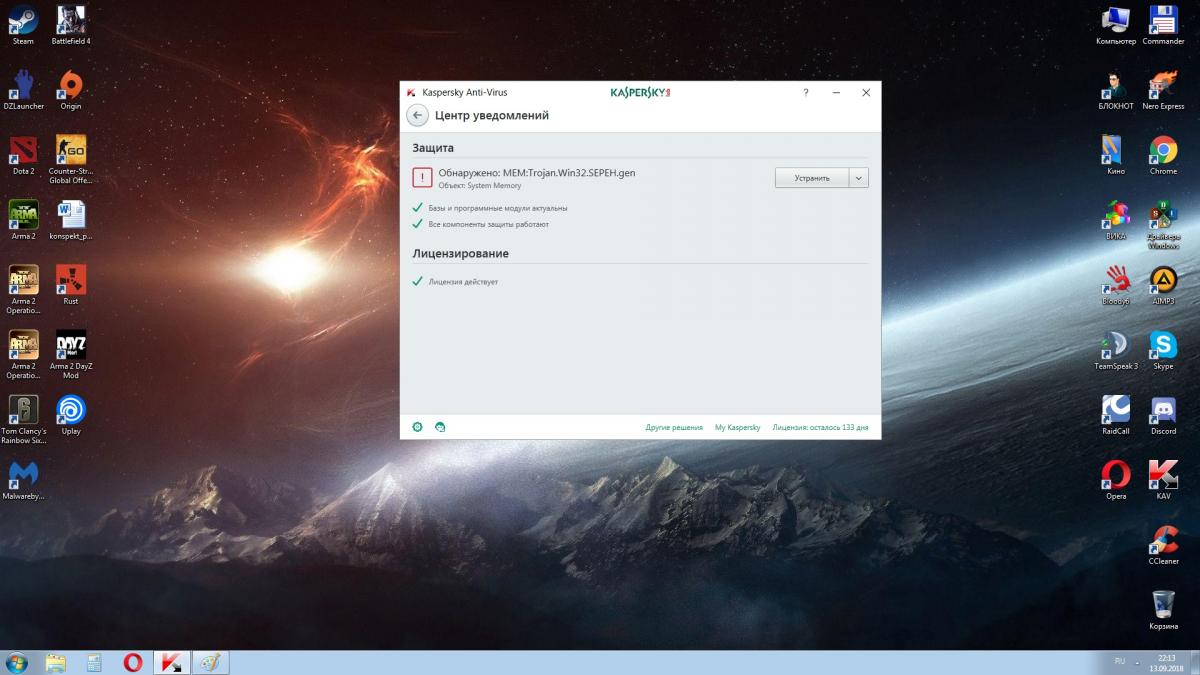The image size is (1200, 675).
Task: Select Tom Clancy's Rainbow Six icon
Action: (x=23, y=420)
